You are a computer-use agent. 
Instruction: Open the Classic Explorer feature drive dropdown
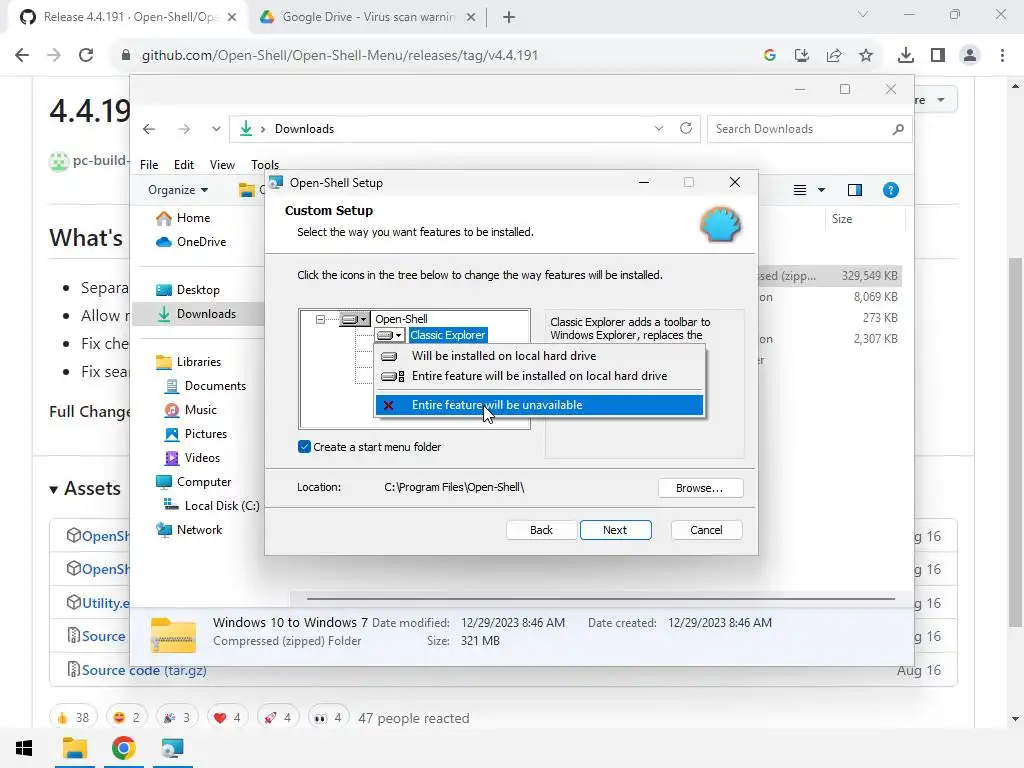pyautogui.click(x=391, y=335)
